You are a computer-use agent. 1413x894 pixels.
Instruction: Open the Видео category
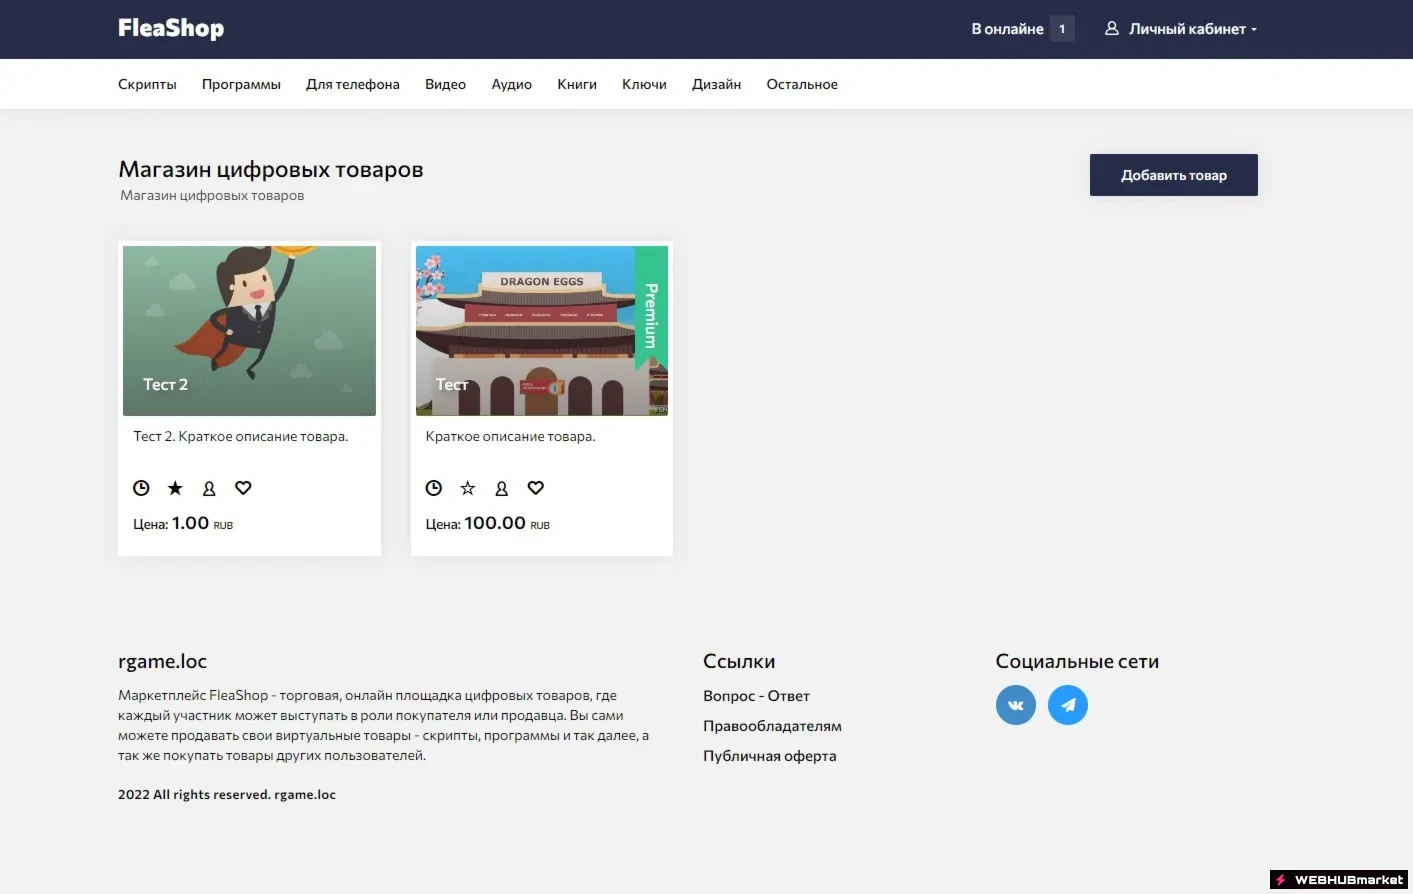445,84
